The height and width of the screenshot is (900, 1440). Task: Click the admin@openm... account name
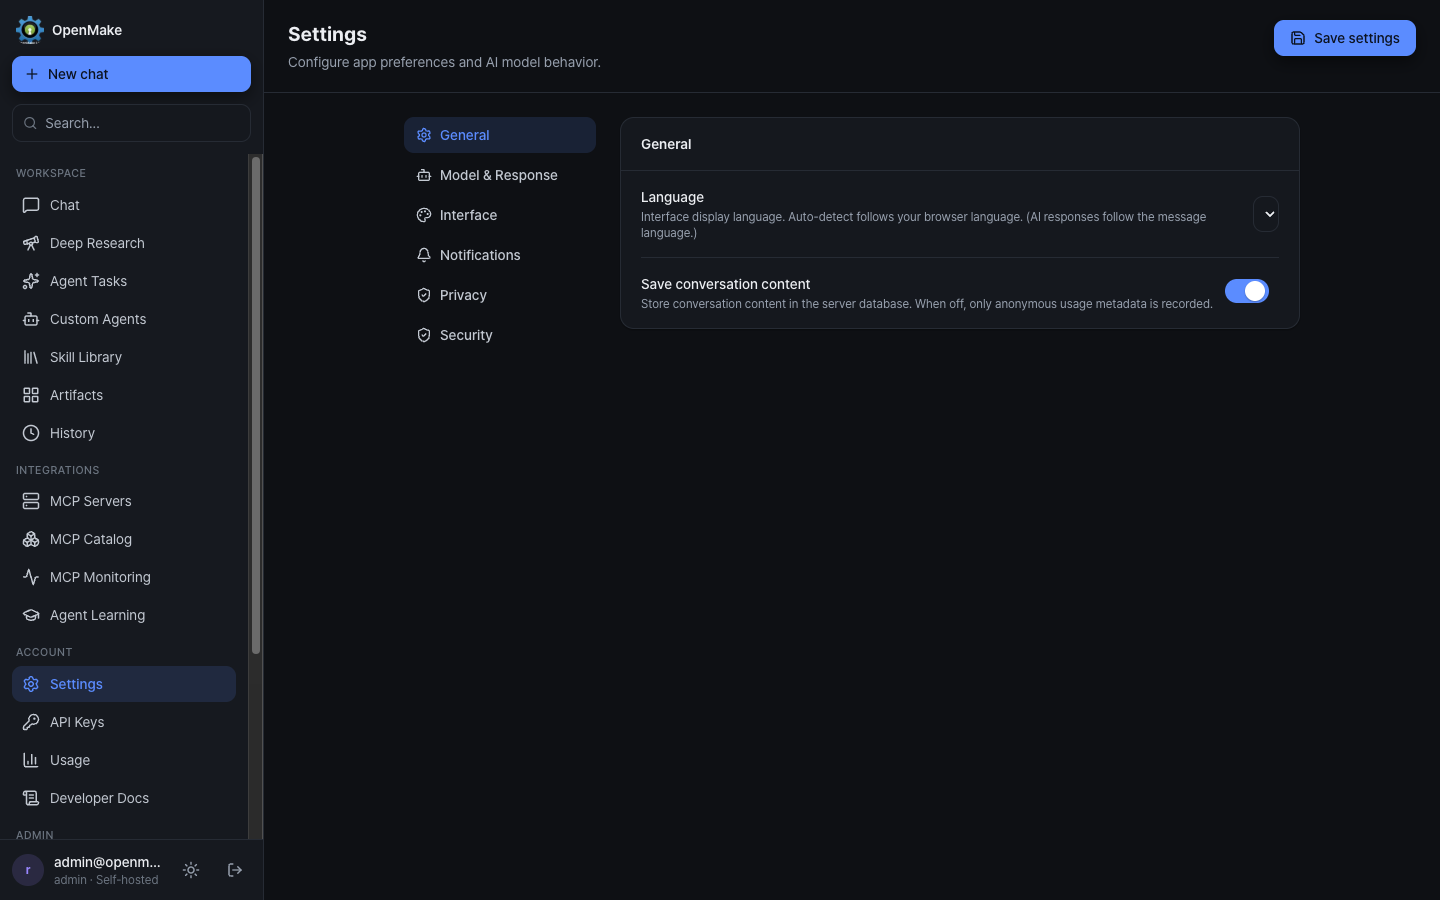point(107,862)
